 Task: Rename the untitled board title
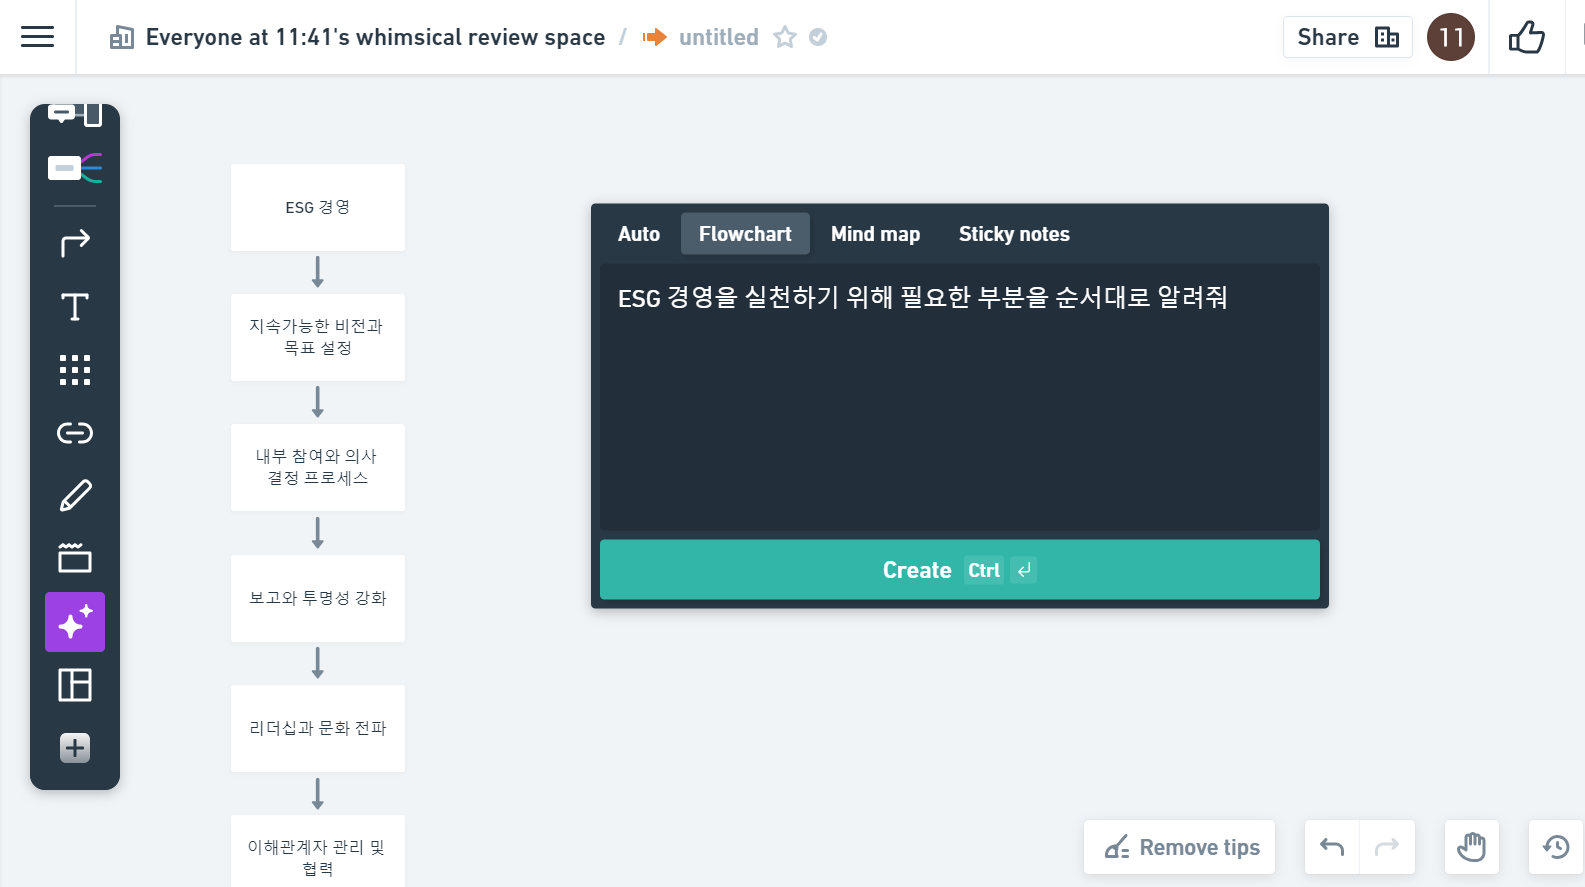[x=718, y=37]
